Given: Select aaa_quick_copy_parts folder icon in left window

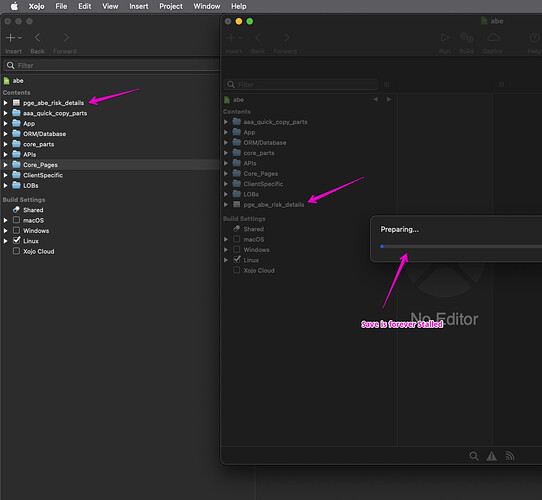Looking at the screenshot, I should (16, 113).
